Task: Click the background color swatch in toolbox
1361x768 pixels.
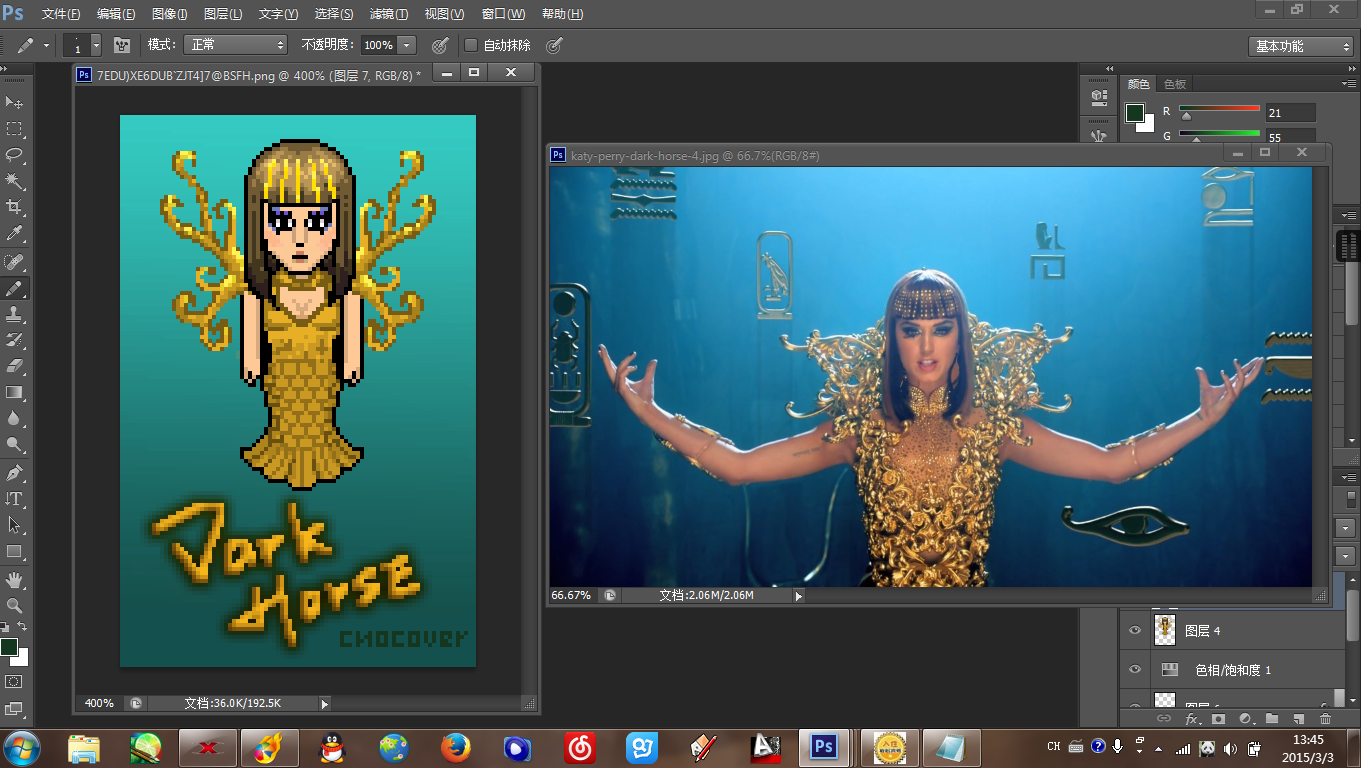Action: coord(22,658)
